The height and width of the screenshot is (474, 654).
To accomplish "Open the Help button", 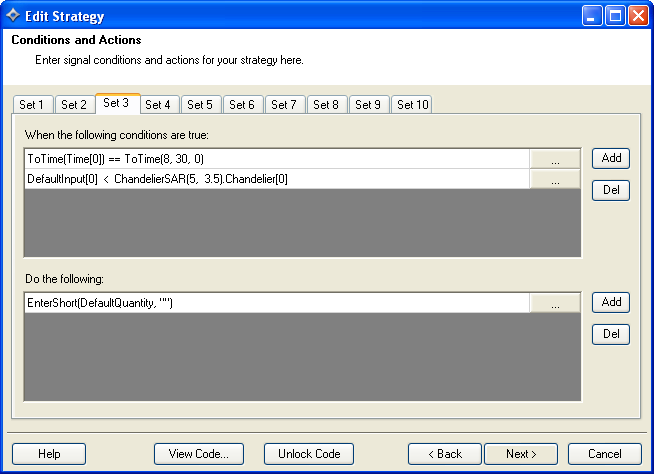I will [49, 454].
